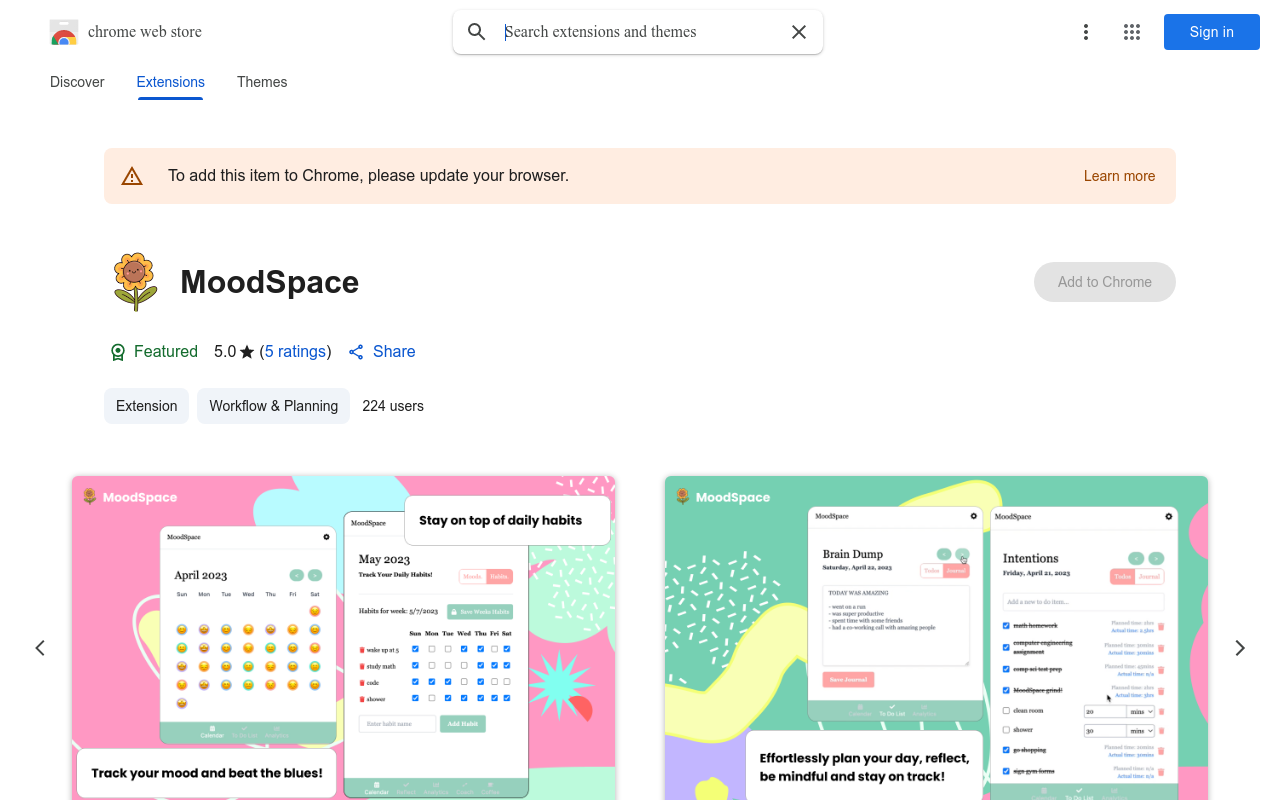Open the Google apps grid
Image resolution: width=1280 pixels, height=800 pixels.
(1132, 32)
